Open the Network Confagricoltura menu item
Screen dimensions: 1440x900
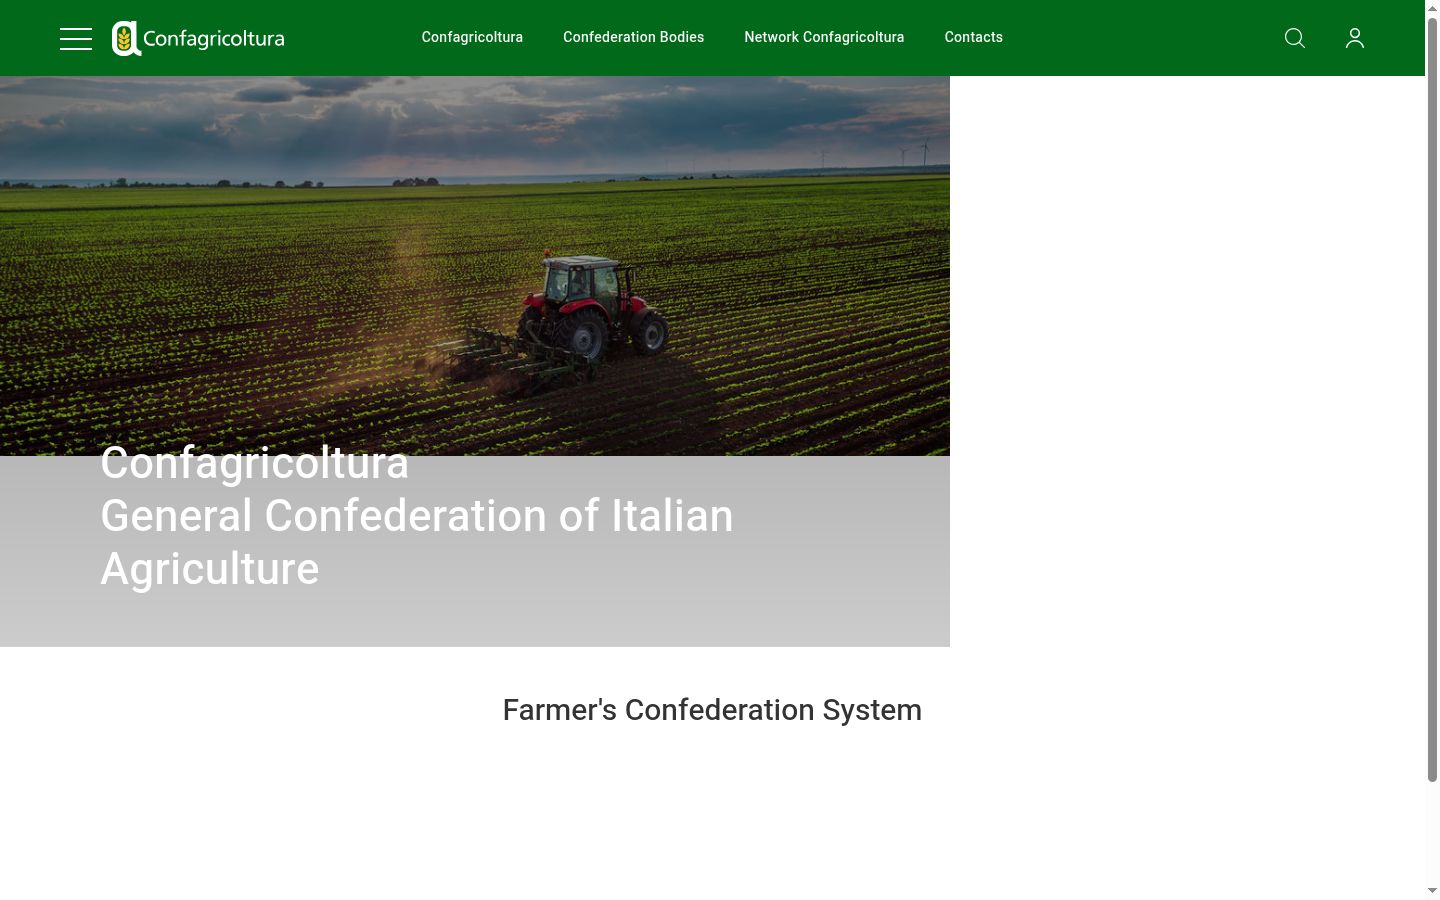[x=824, y=37]
